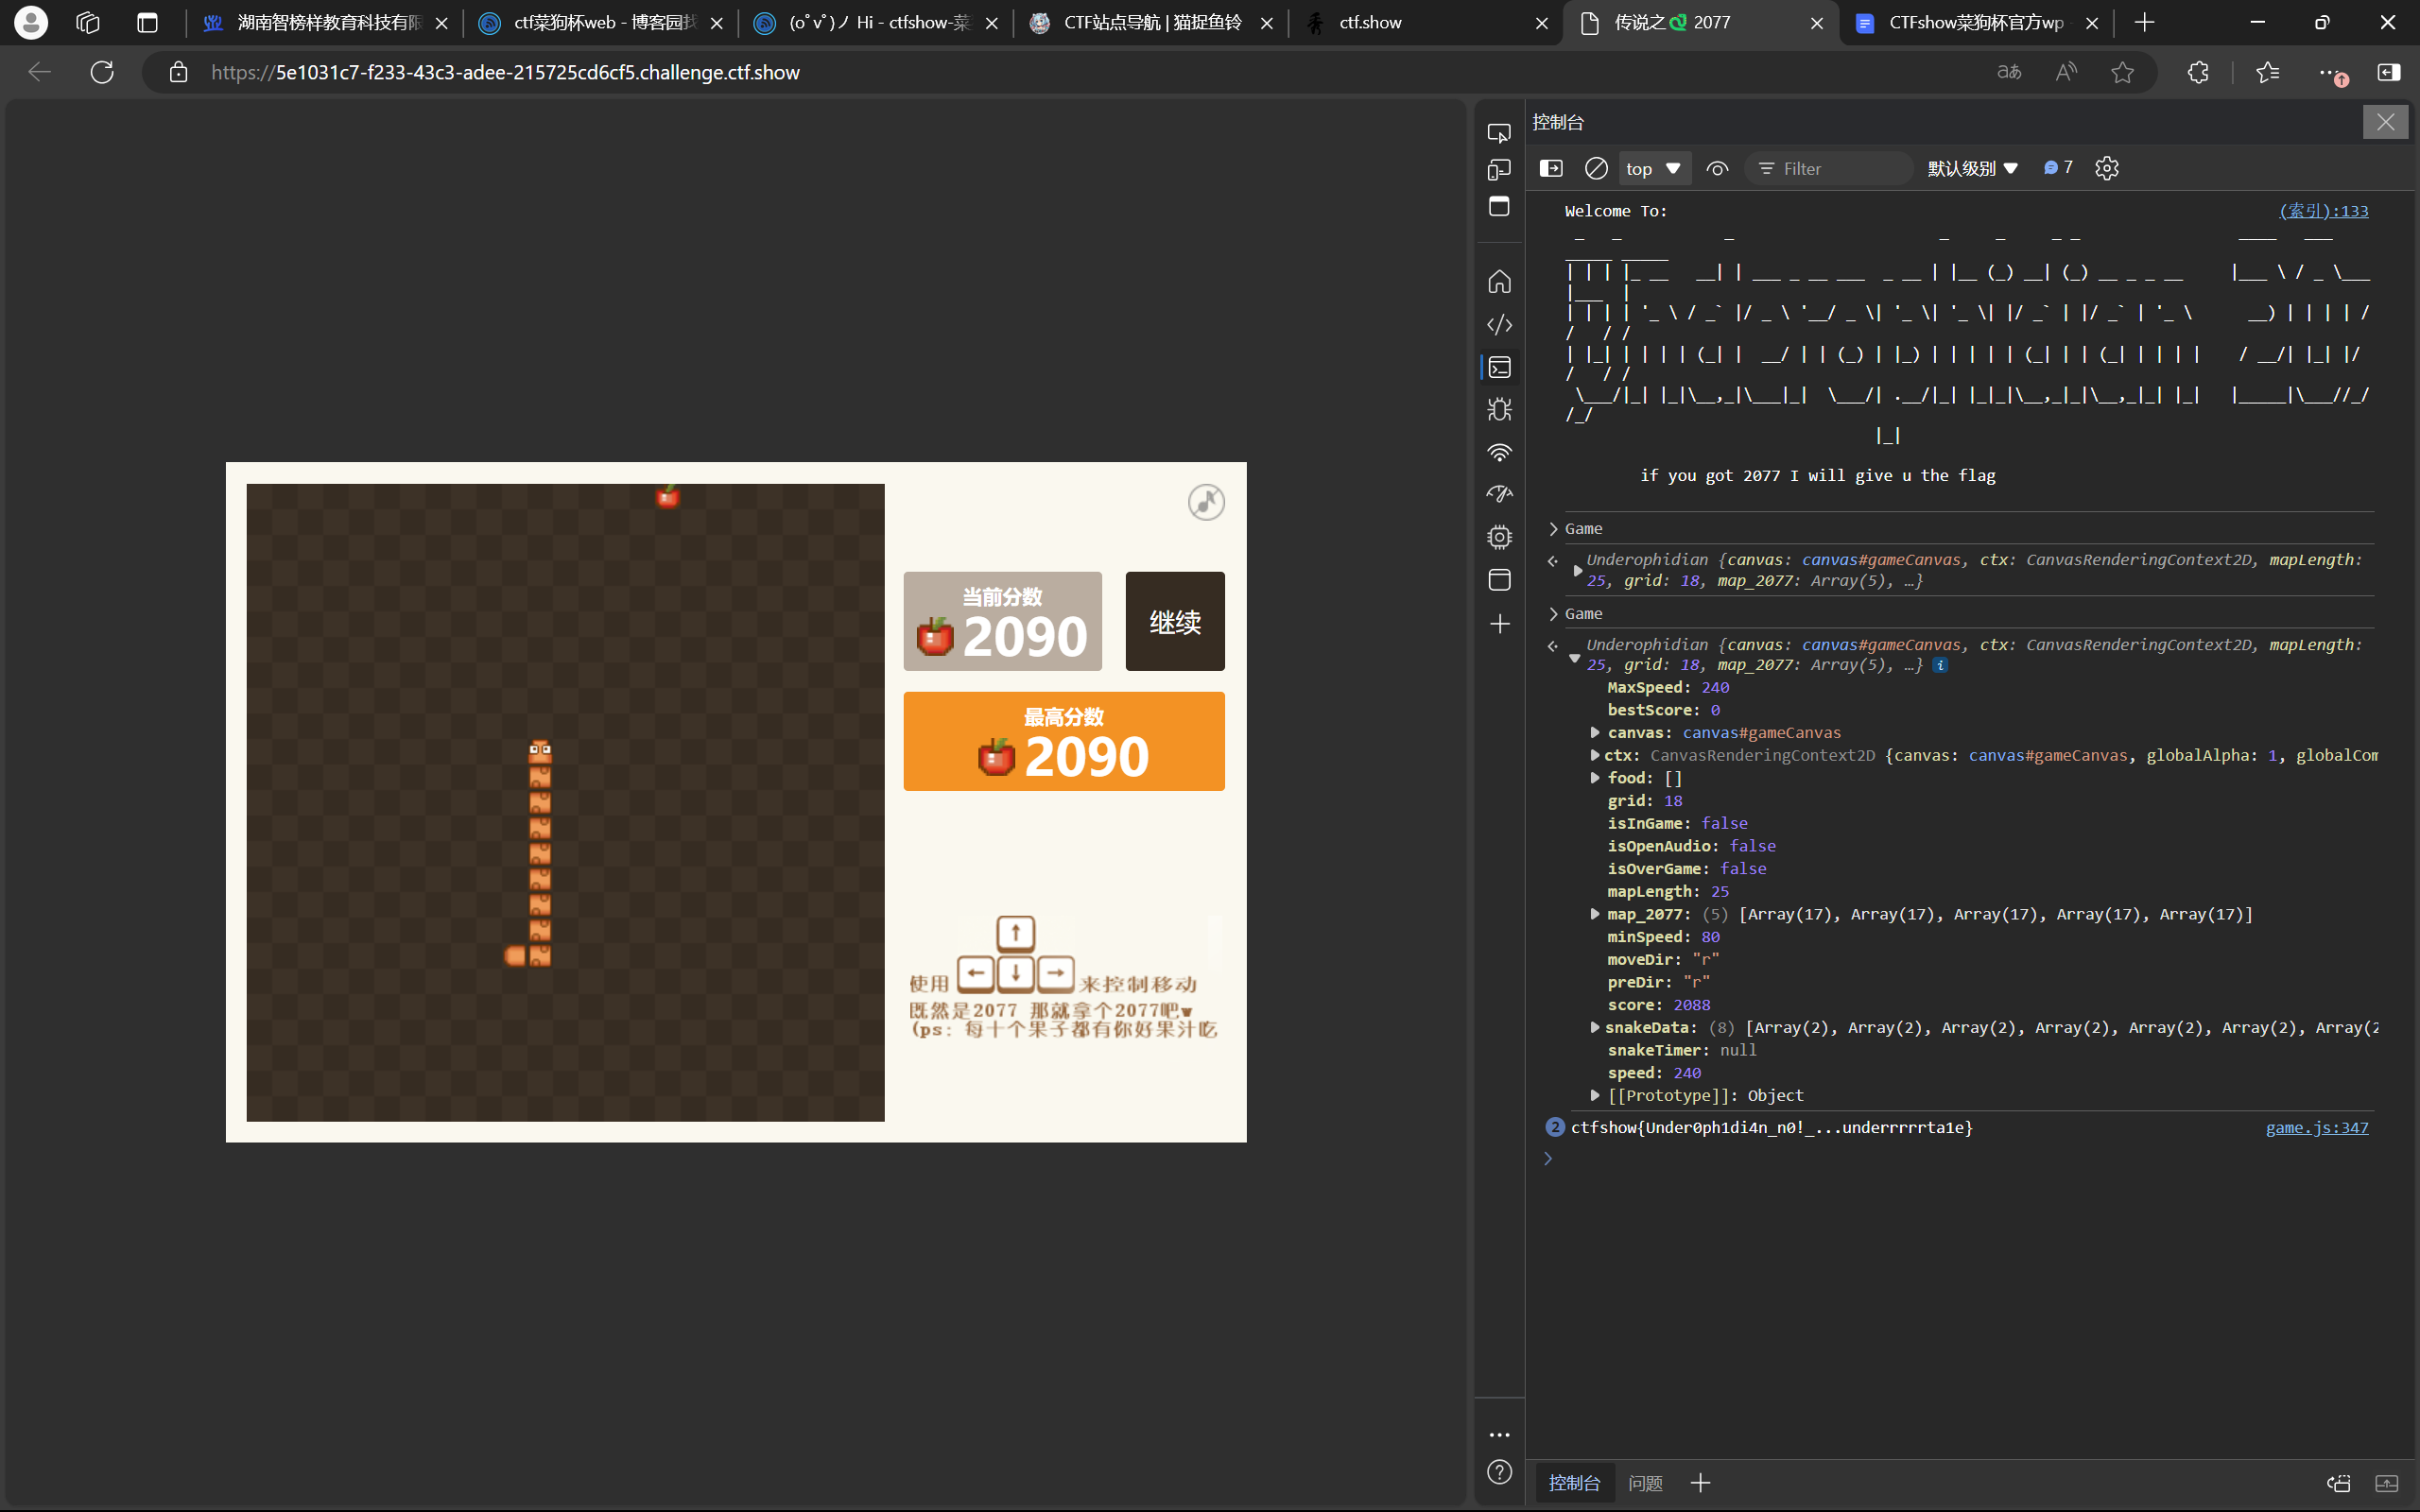Select the 问题 tab in devtools panel

pyautogui.click(x=1647, y=1483)
